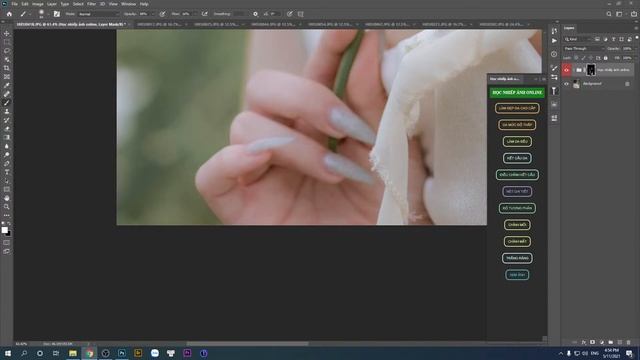Select the Move tool
640x360 pixels.
pos(7,33)
